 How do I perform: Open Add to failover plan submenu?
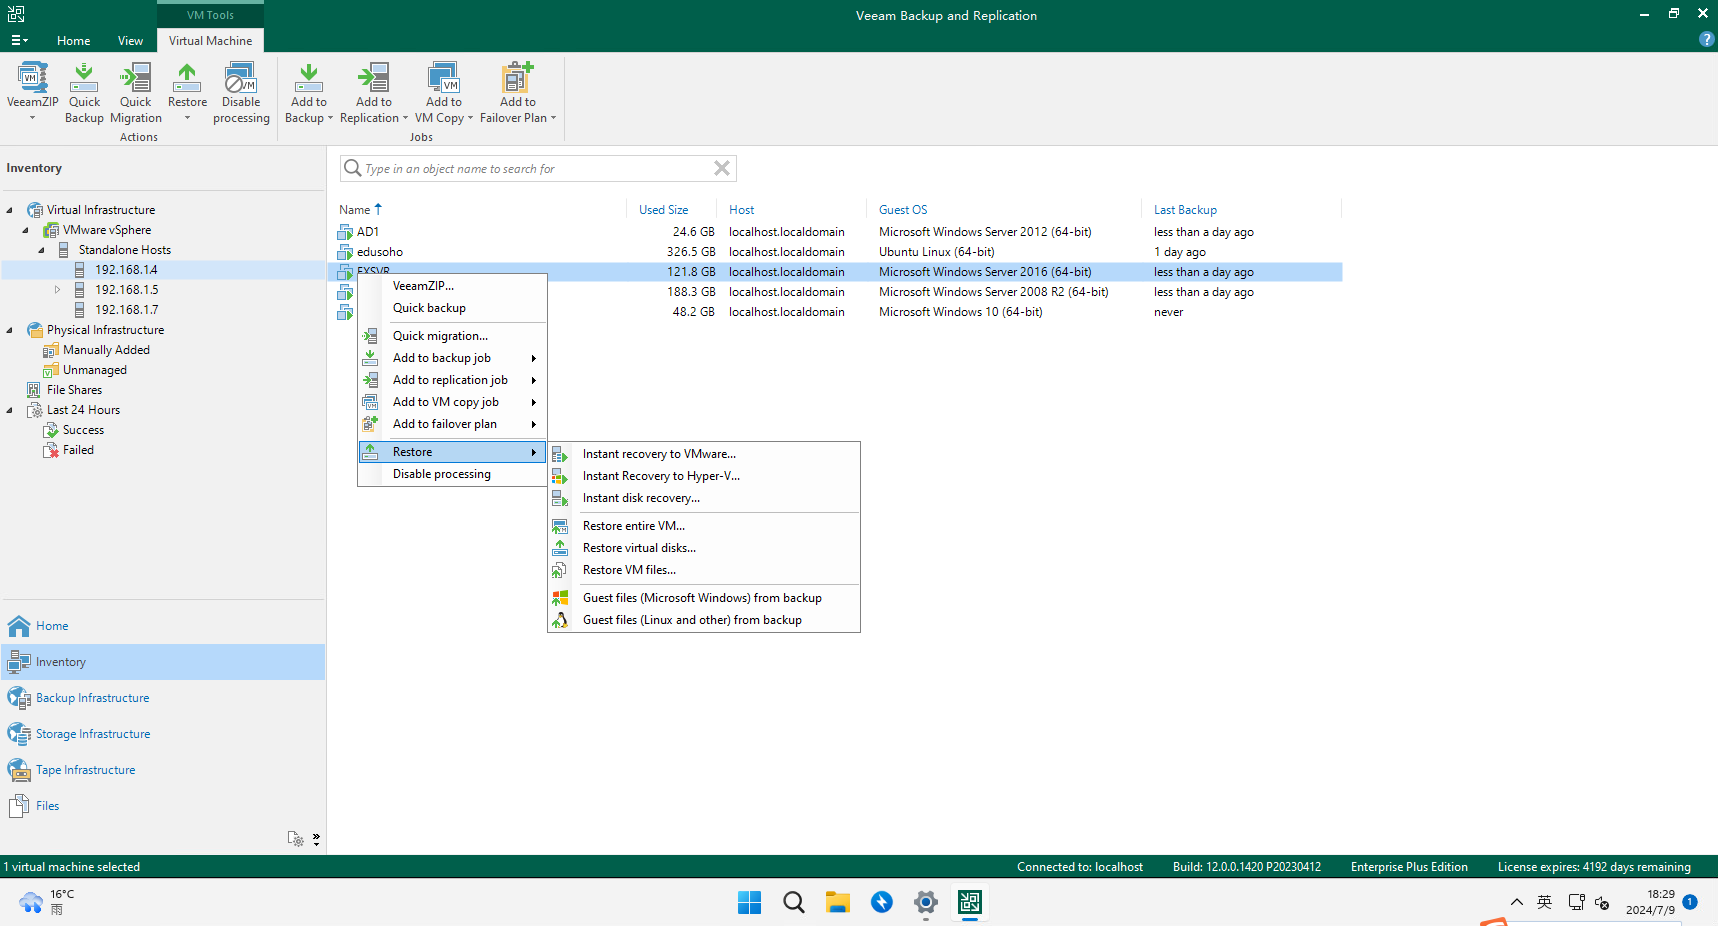(x=452, y=424)
